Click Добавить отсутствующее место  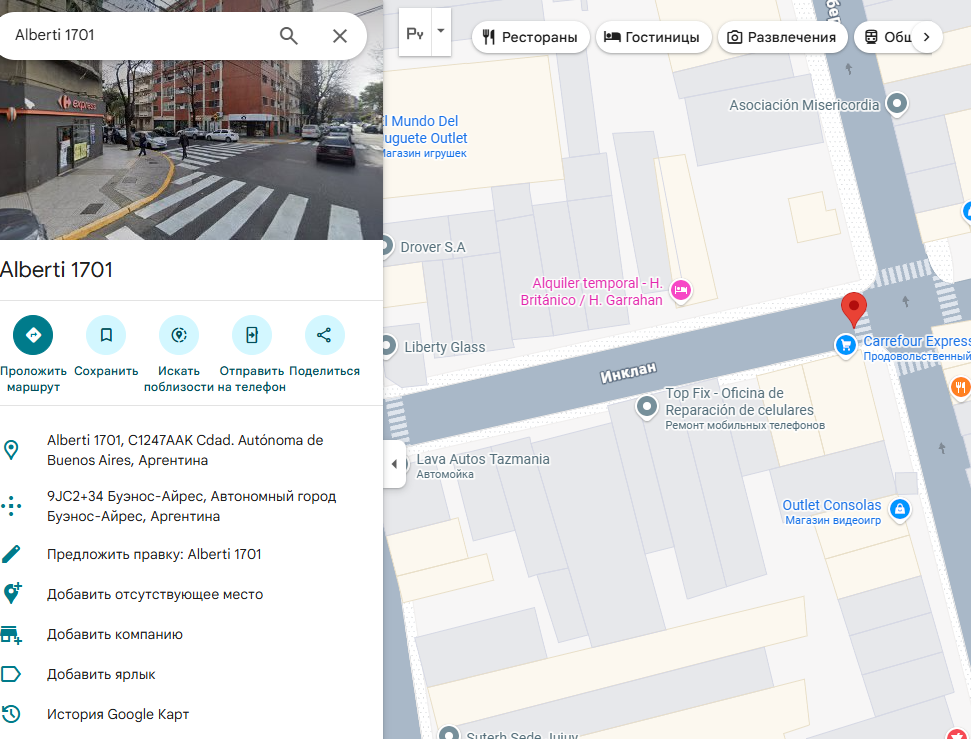click(x=155, y=594)
